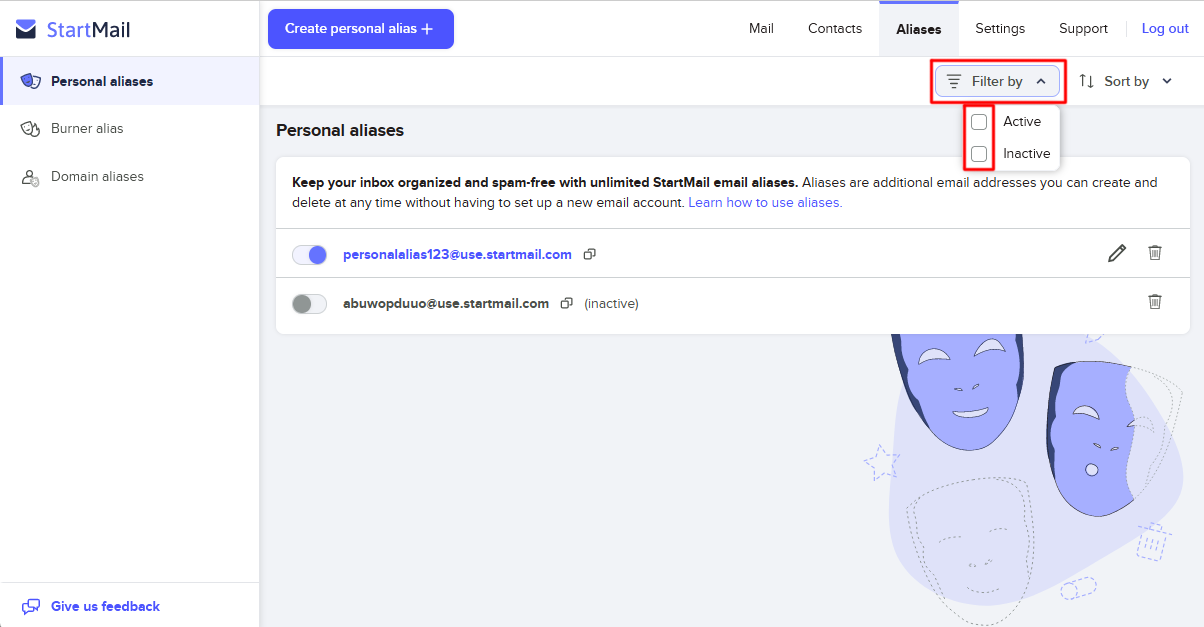Viewport: 1204px width, 627px height.
Task: Switch to the Mail tab
Action: point(761,29)
